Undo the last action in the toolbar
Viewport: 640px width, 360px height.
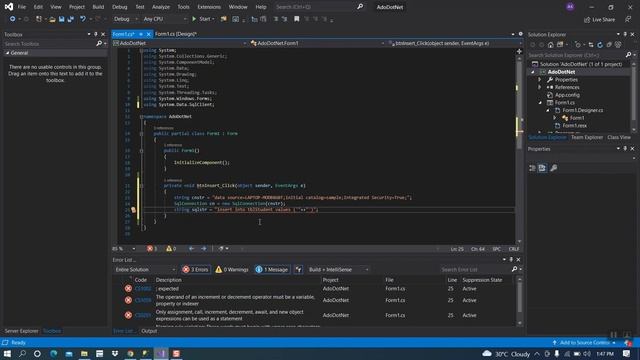pyautogui.click(x=83, y=19)
